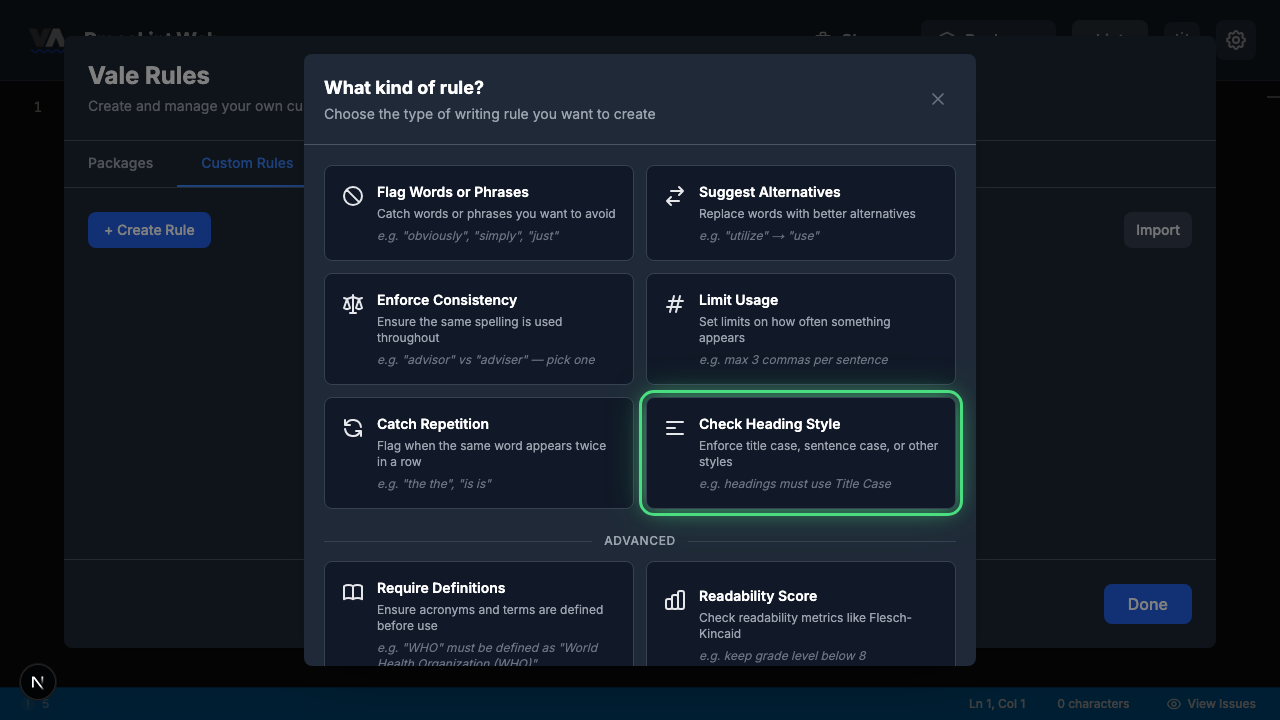The height and width of the screenshot is (720, 1280).
Task: Click the Catch Repetition refresh icon
Action: (x=353, y=428)
